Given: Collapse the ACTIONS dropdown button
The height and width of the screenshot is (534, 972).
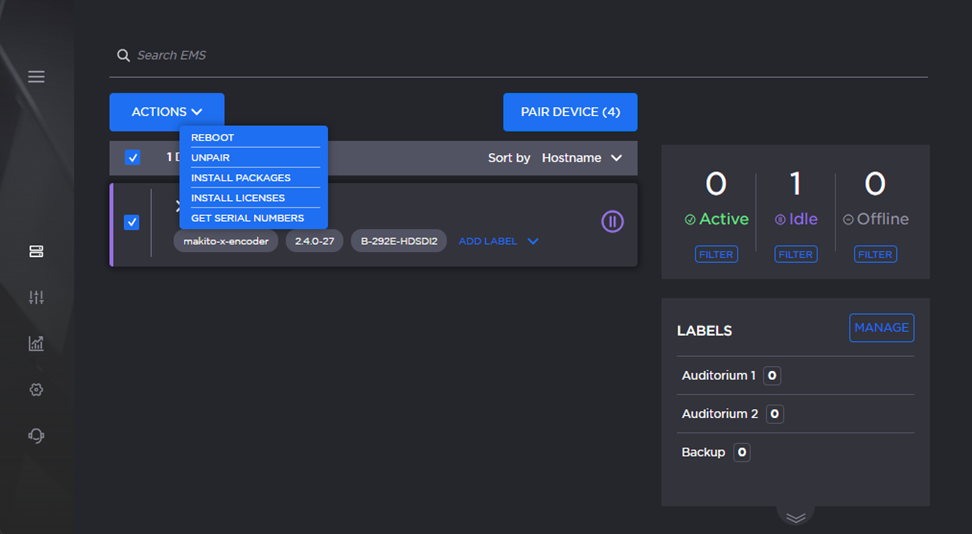Looking at the screenshot, I should coord(167,112).
